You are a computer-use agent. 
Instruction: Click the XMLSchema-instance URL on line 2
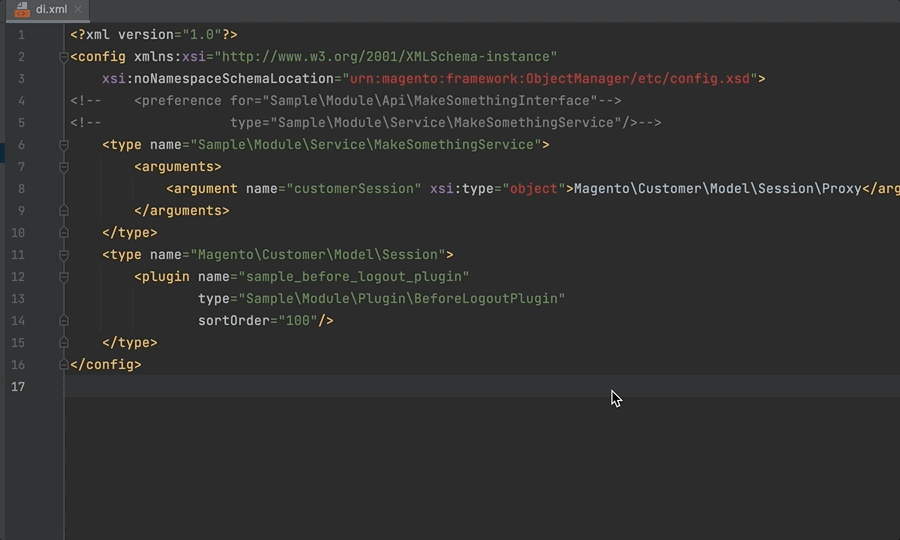(x=386, y=57)
